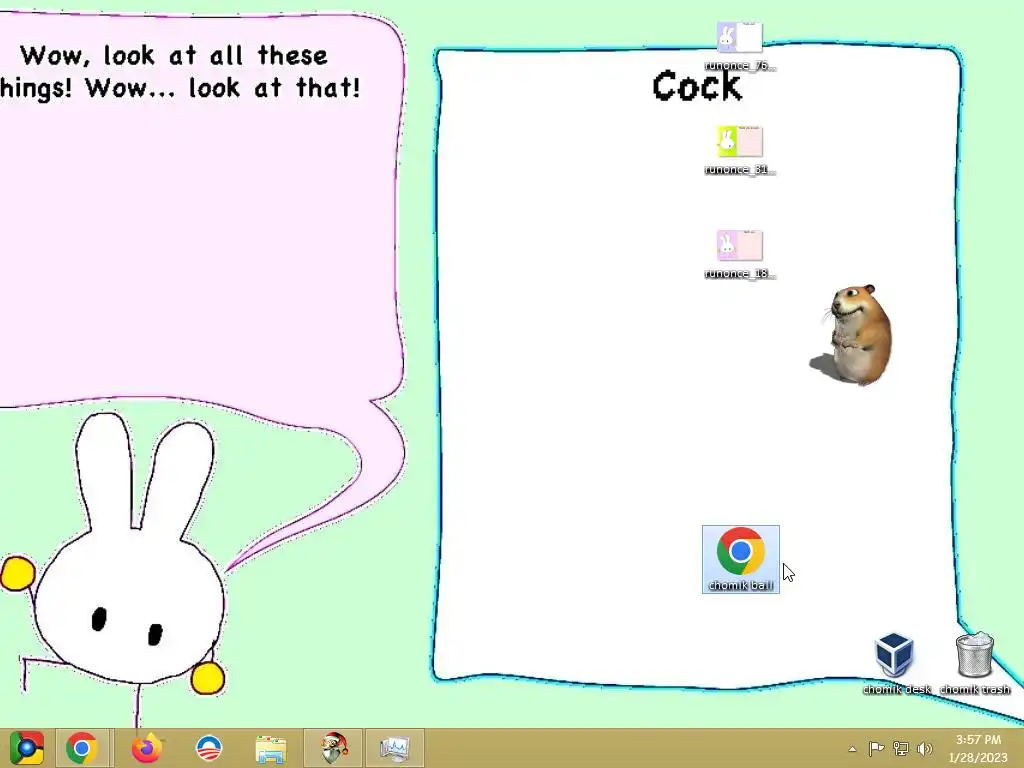The image size is (1024, 768).
Task: Select the chomik trash recycle bin
Action: 975,662
